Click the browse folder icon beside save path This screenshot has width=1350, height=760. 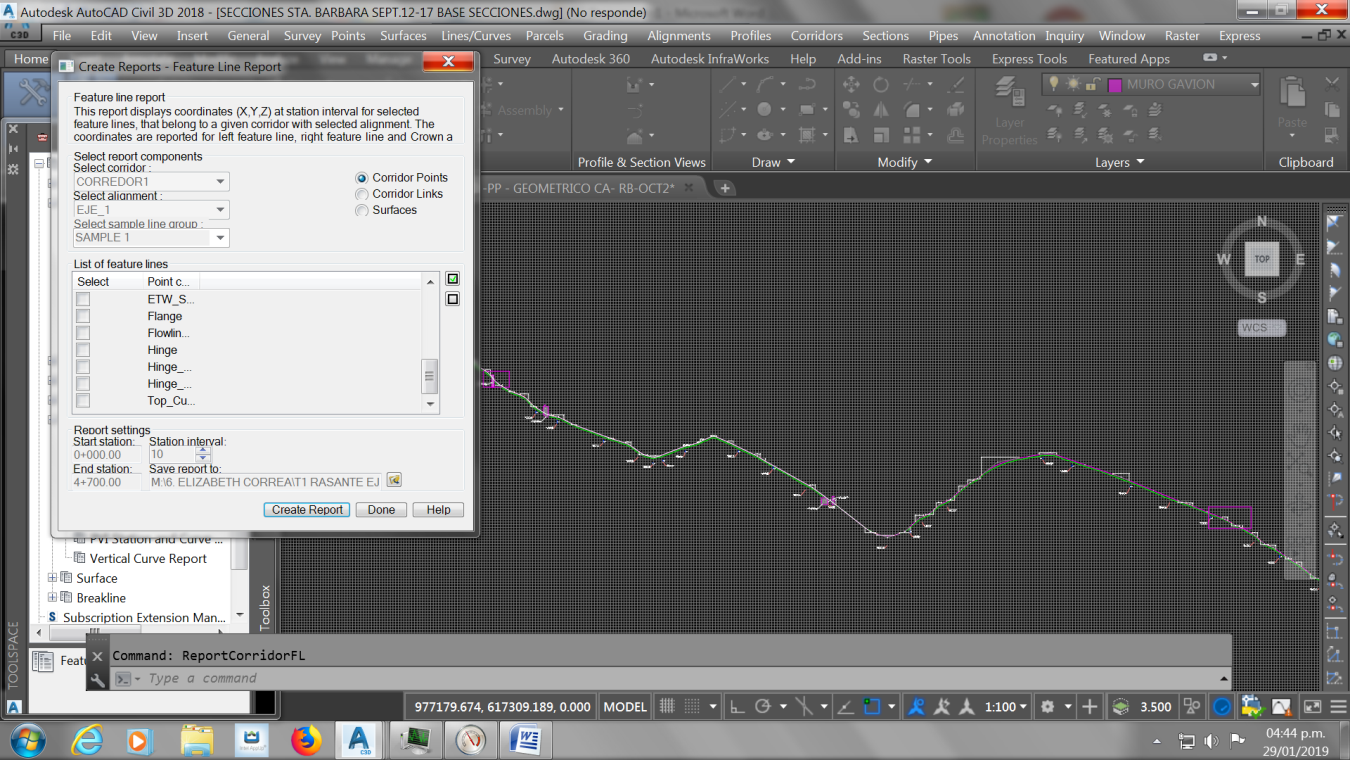point(394,481)
